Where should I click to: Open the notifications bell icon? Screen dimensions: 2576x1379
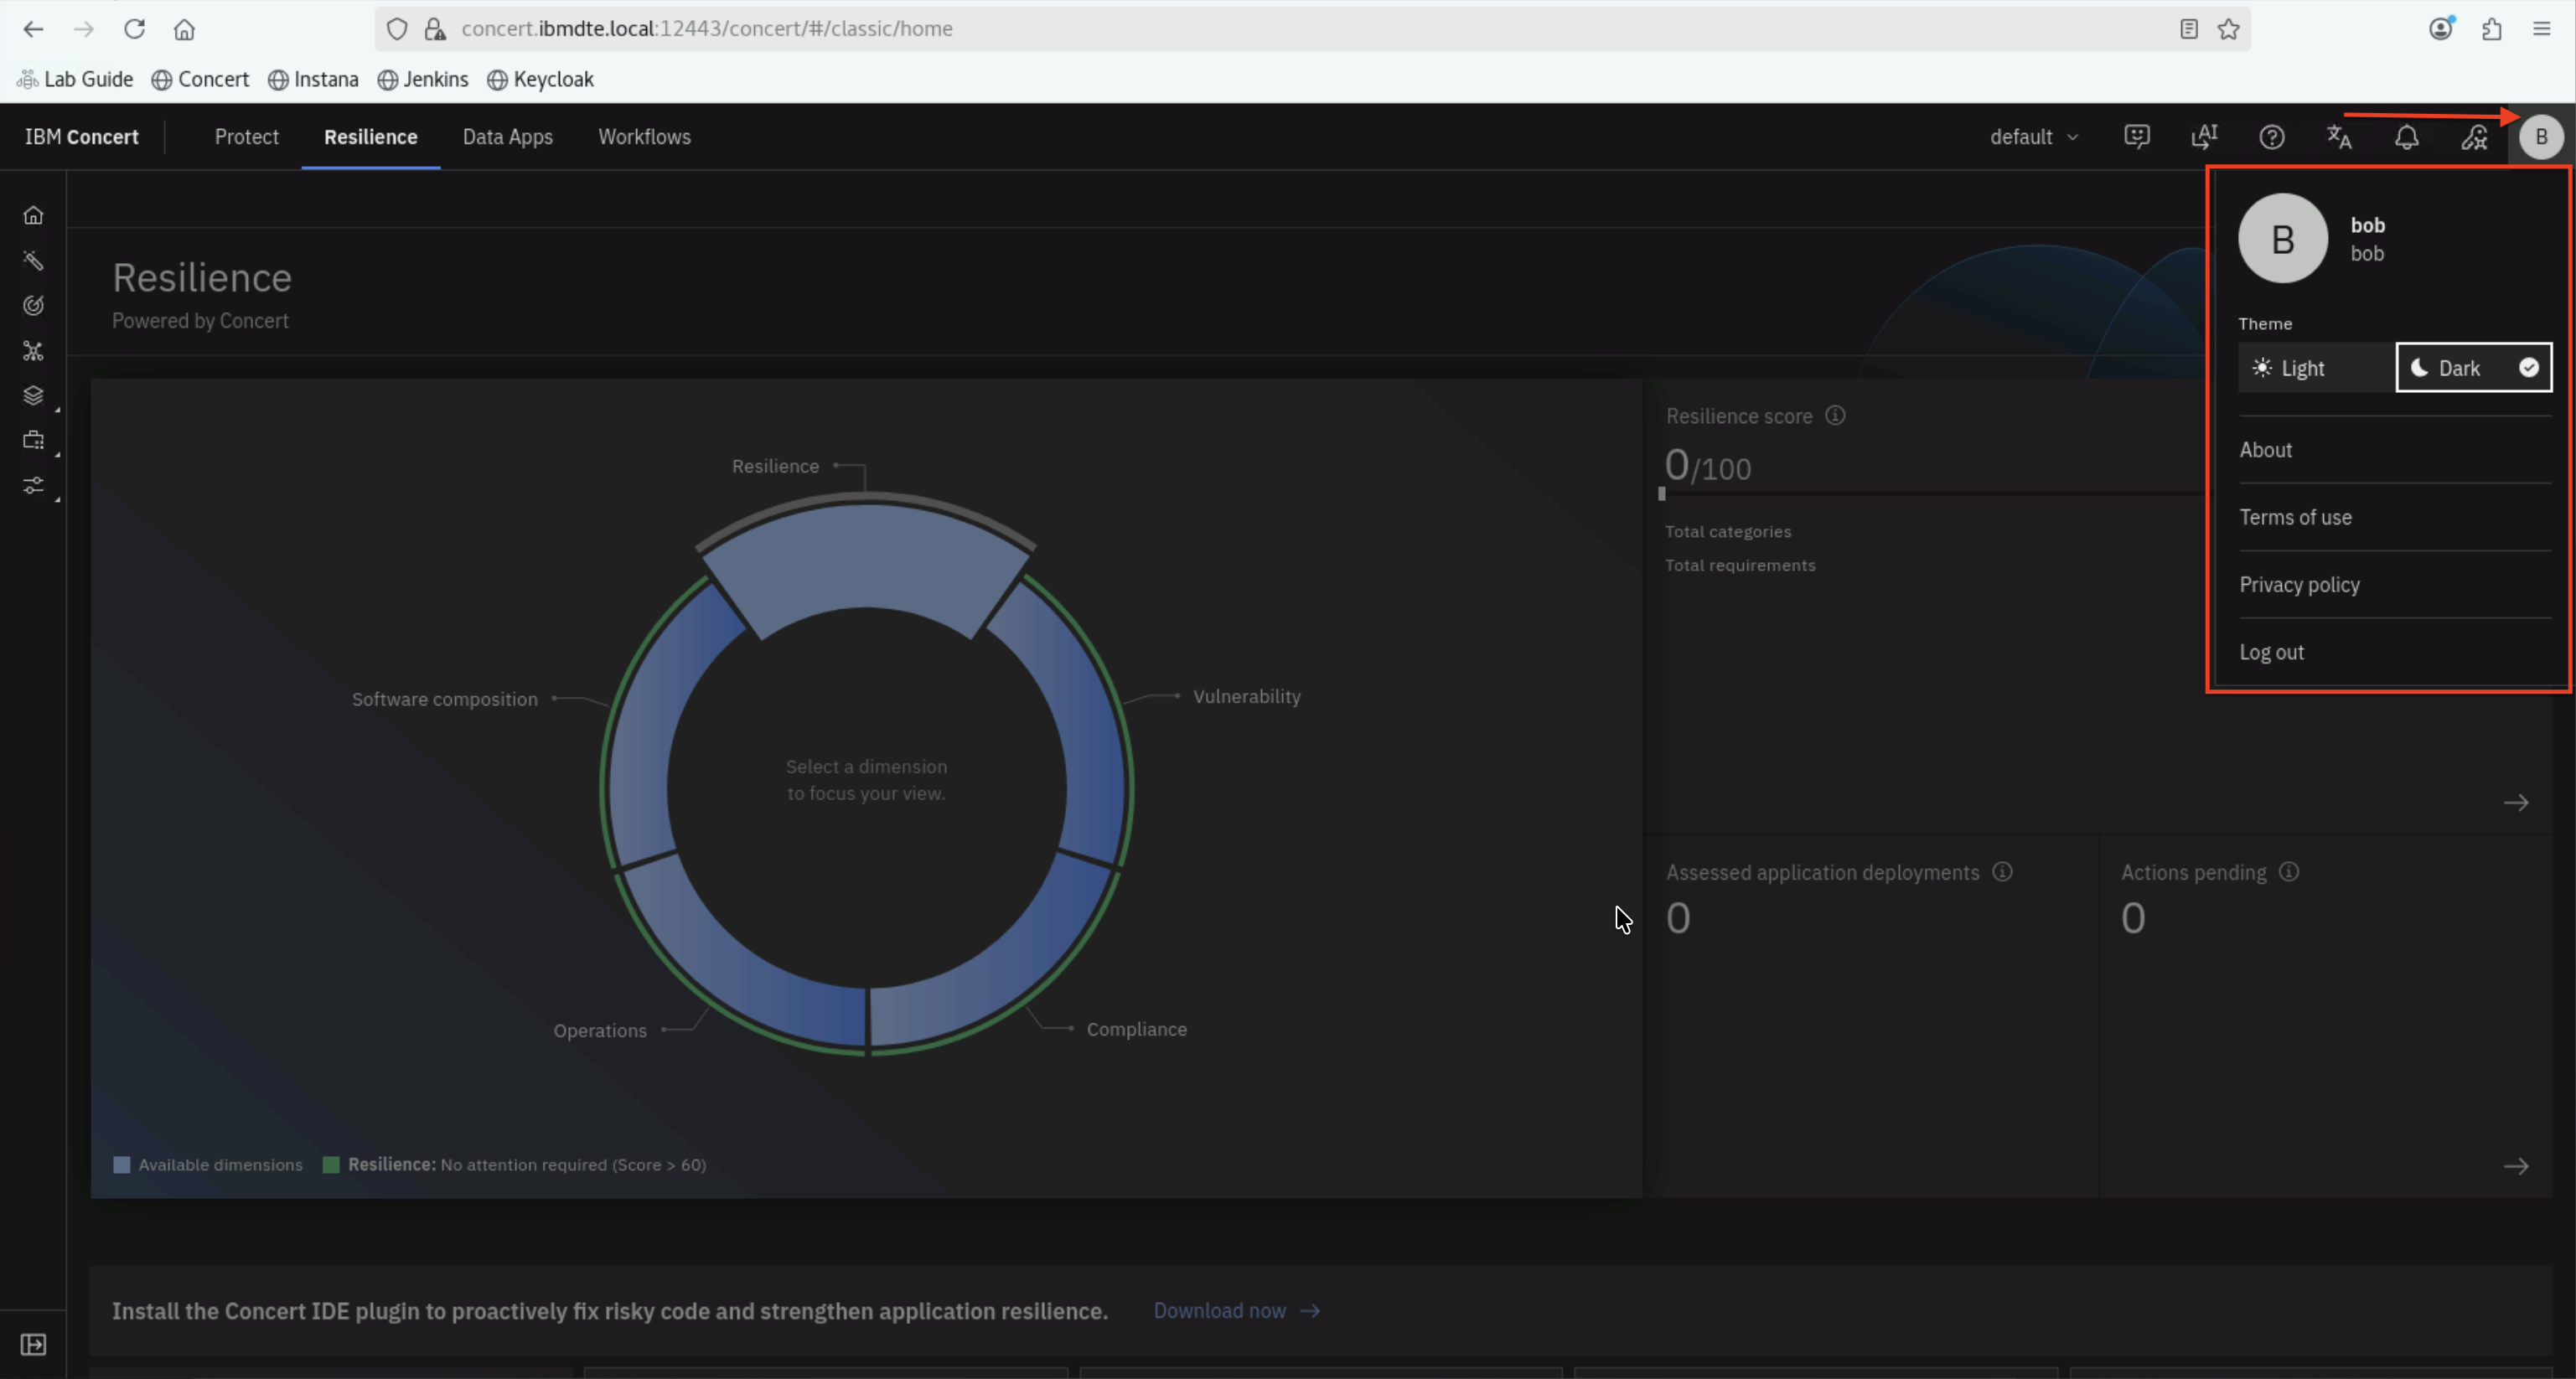click(x=2407, y=137)
